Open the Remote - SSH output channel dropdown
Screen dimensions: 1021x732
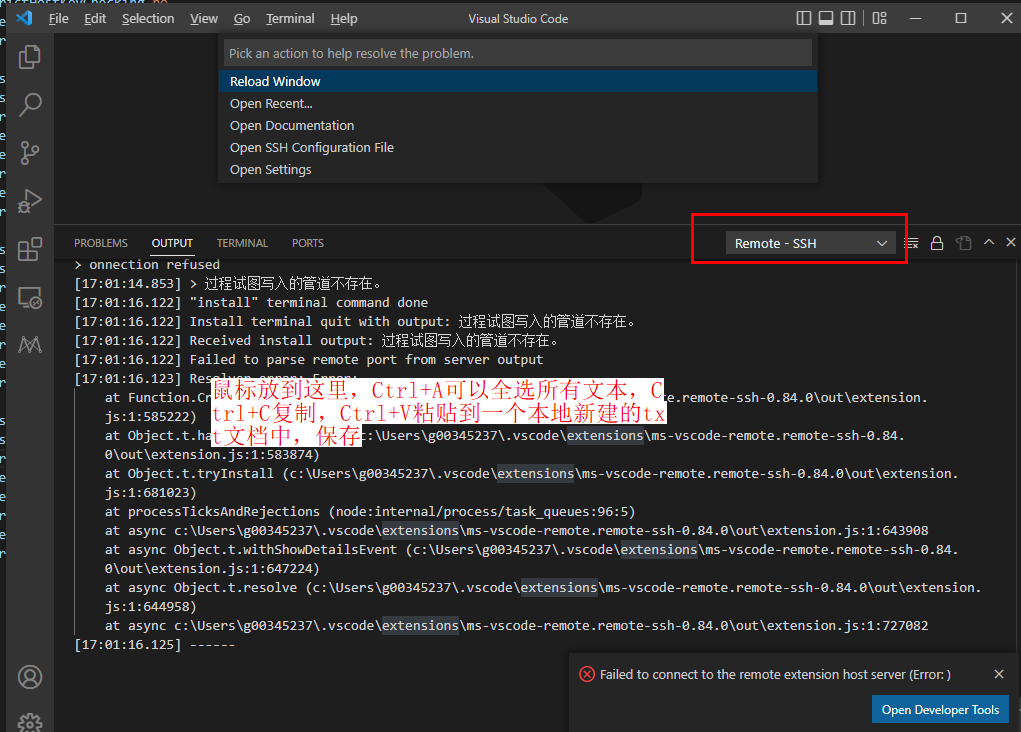click(811, 243)
